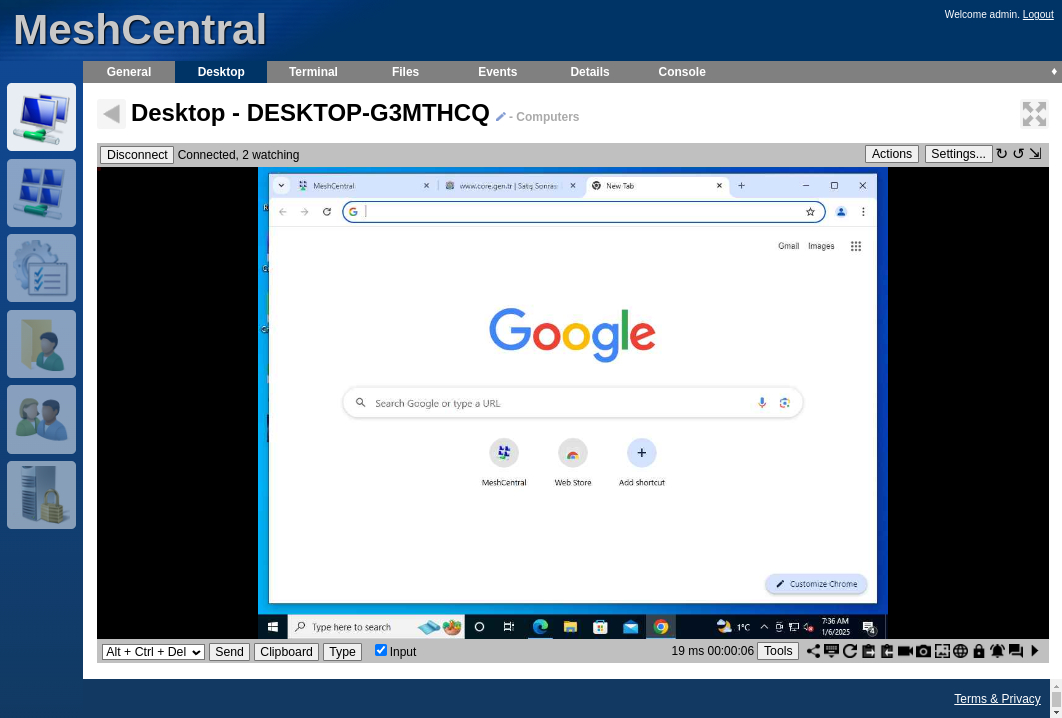The image size is (1062, 718).
Task: Click the remote Chrome reload icon
Action: tap(326, 212)
